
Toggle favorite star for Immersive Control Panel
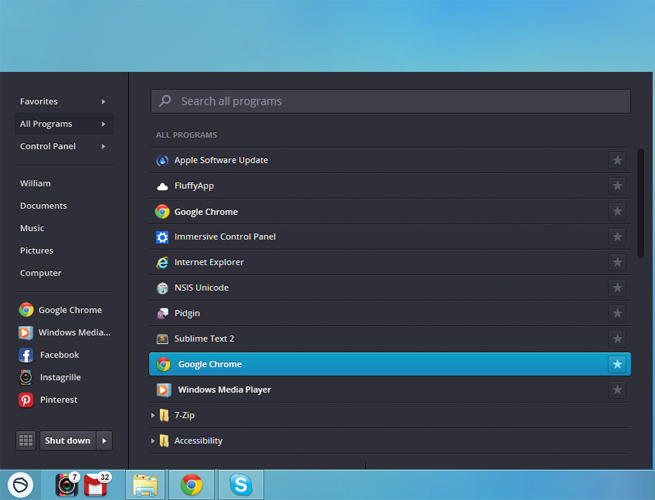(617, 237)
